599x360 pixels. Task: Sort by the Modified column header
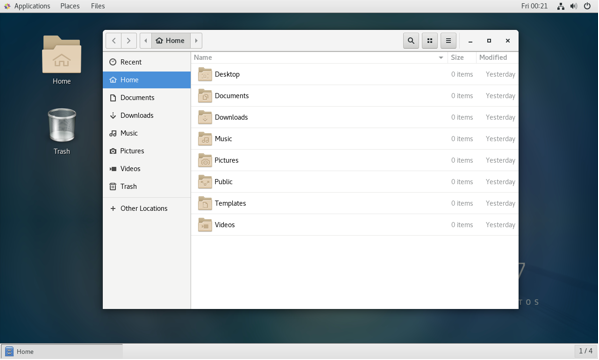pos(497,57)
